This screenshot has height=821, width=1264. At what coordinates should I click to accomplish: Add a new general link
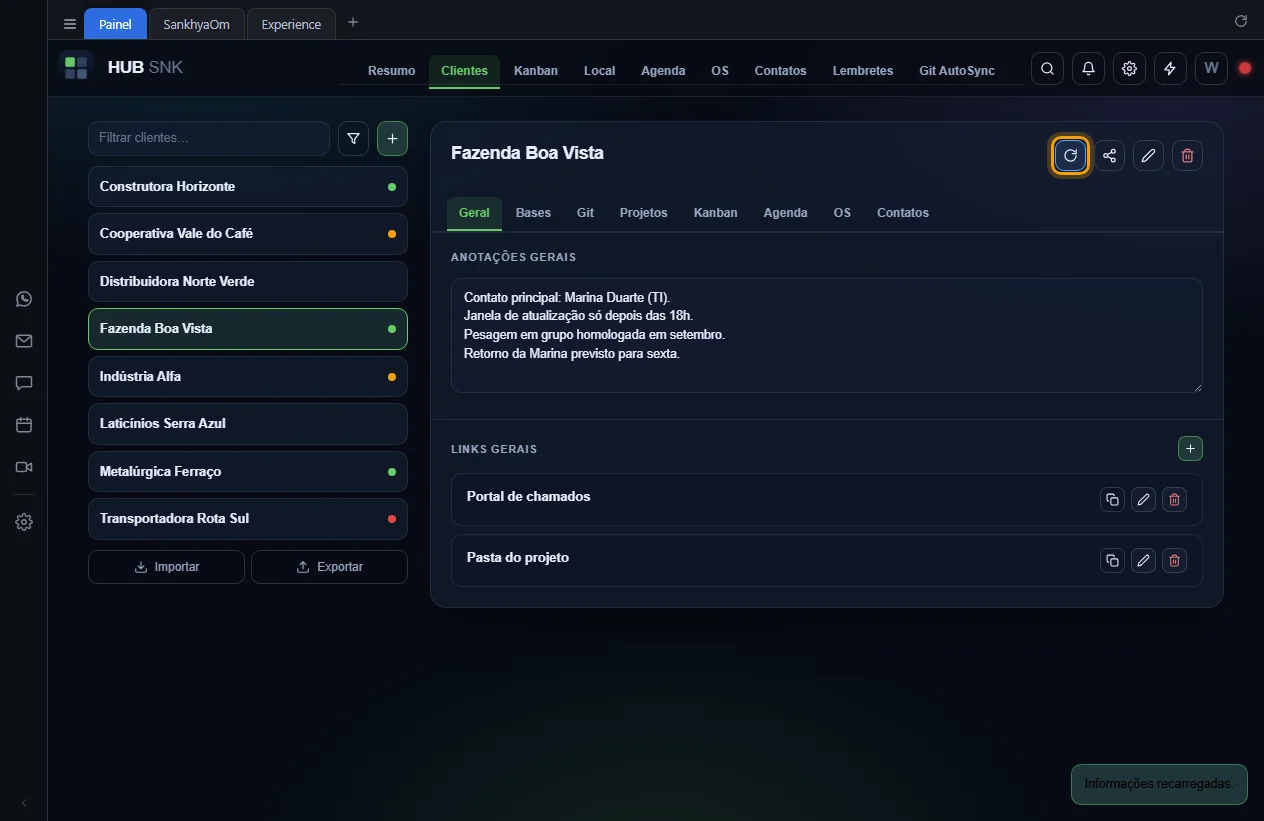[x=1190, y=449]
